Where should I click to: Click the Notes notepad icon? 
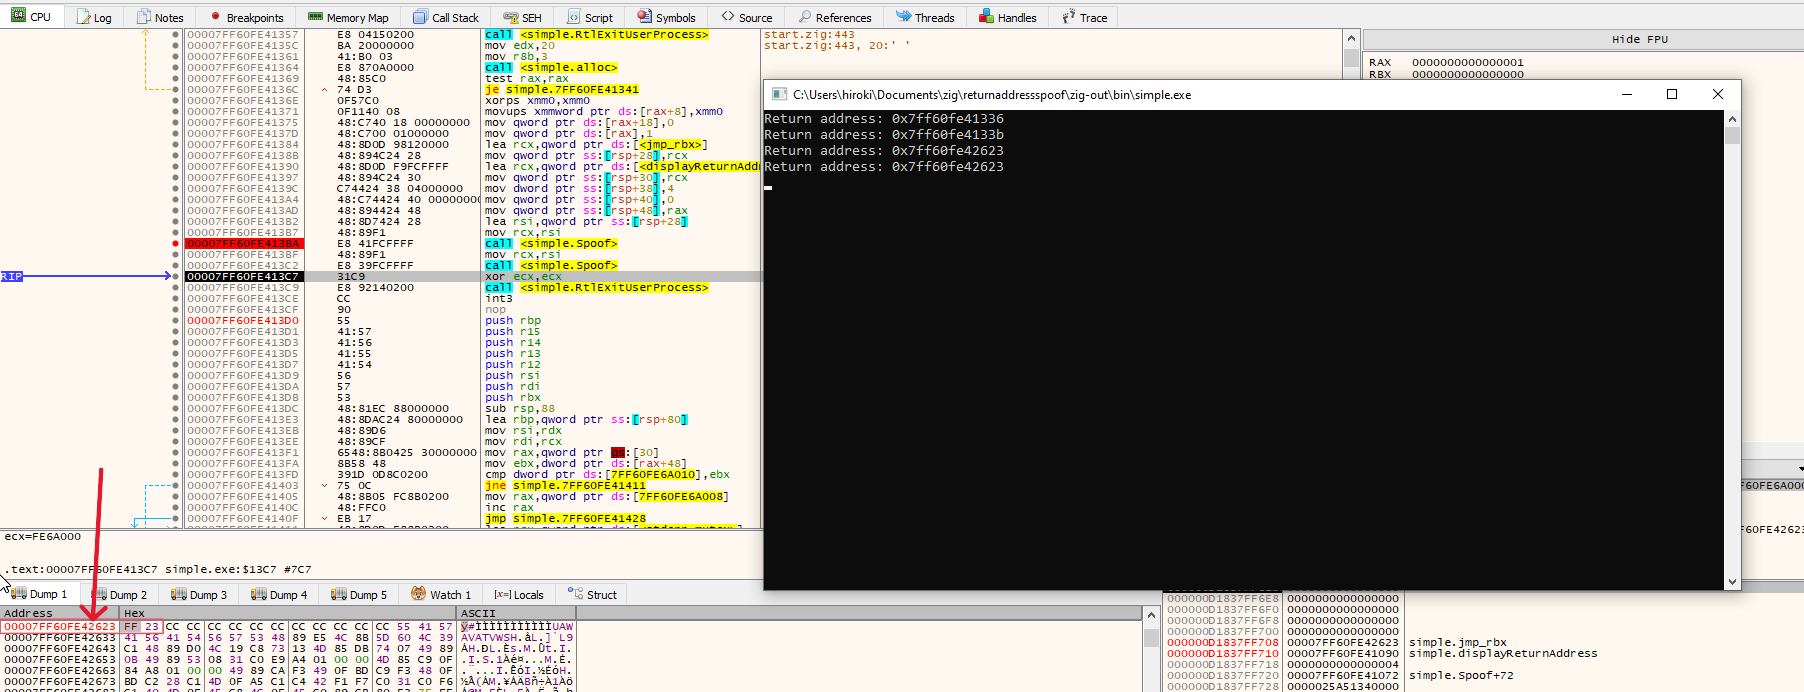(x=144, y=17)
